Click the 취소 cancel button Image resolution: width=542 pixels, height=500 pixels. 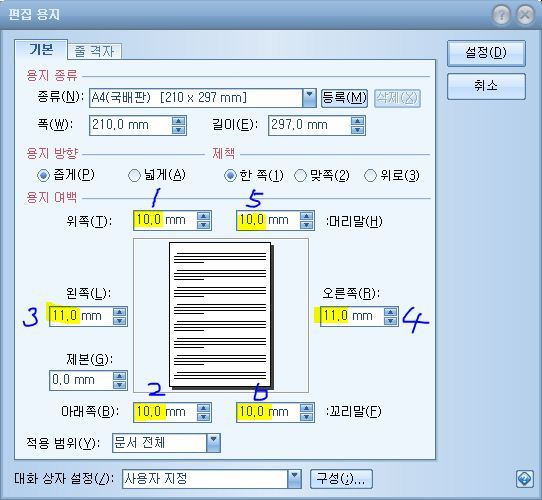tap(486, 86)
